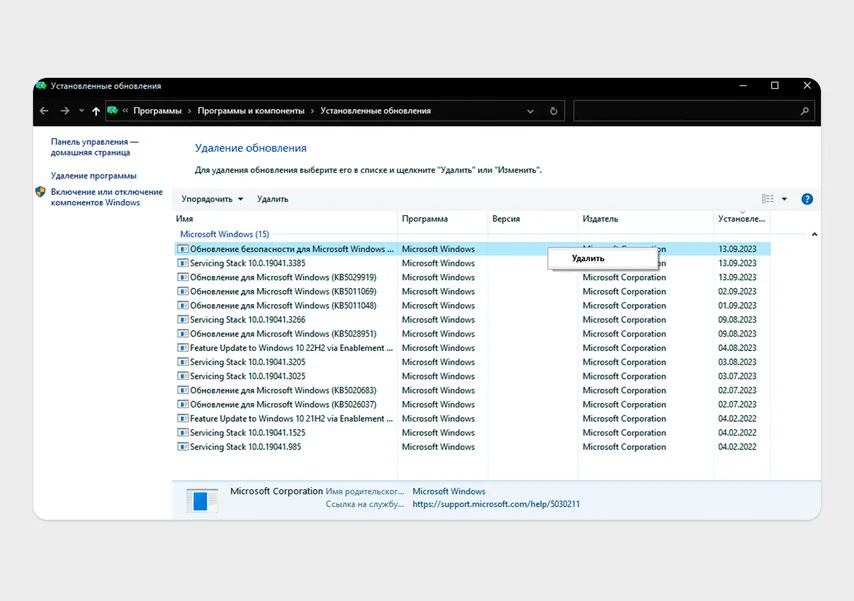Open address bar history dropdown chevron
The height and width of the screenshot is (601, 854).
point(530,111)
